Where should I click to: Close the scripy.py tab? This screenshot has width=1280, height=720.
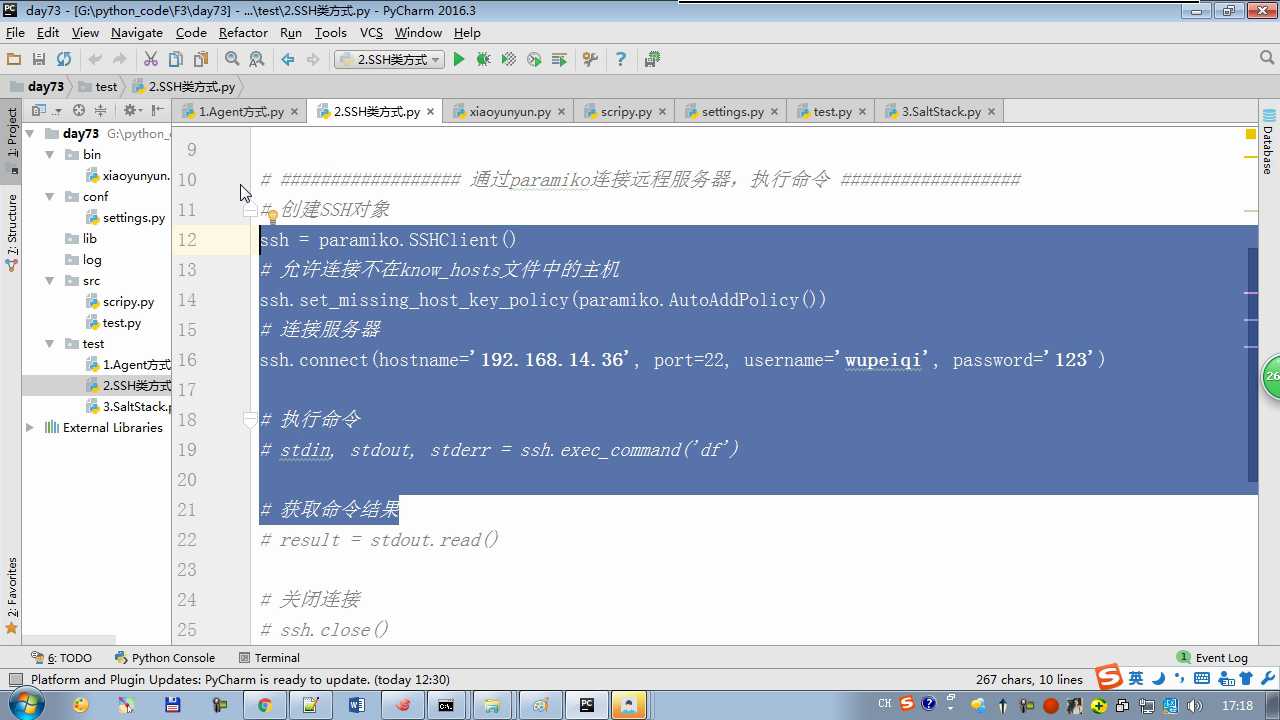663,112
